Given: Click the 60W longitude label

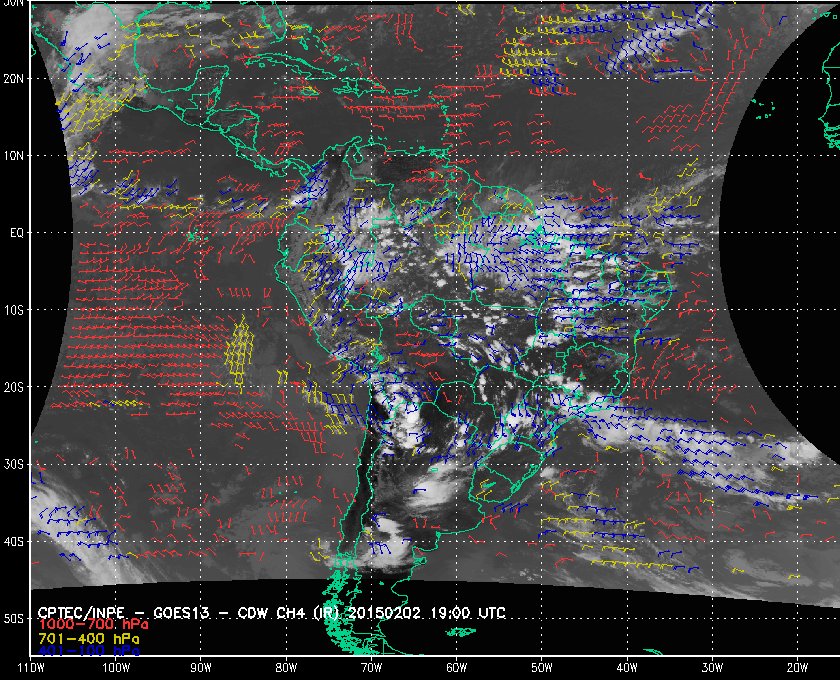Looking at the screenshot, I should point(456,668).
